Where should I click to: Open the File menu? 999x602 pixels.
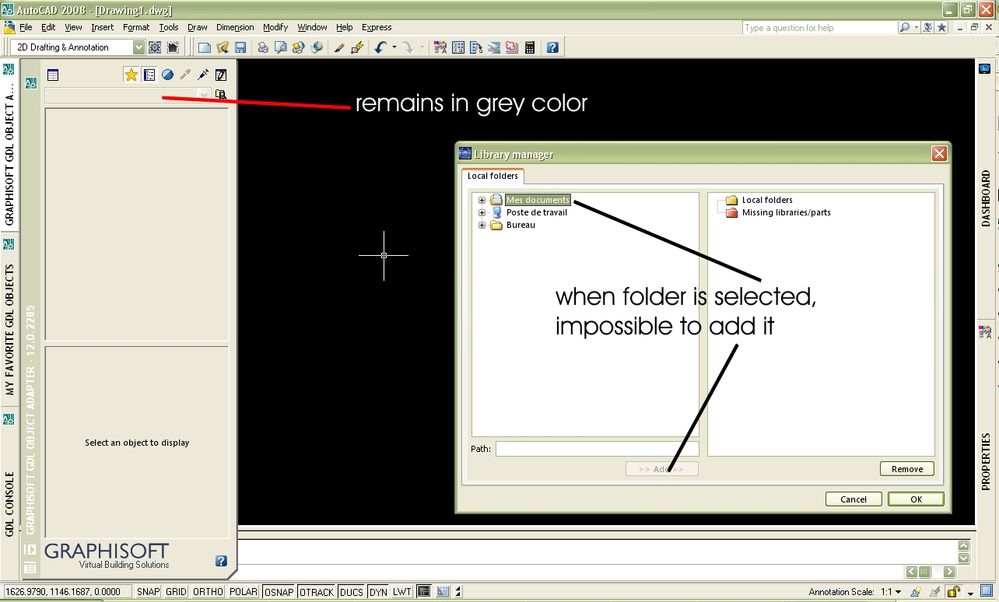coord(25,27)
